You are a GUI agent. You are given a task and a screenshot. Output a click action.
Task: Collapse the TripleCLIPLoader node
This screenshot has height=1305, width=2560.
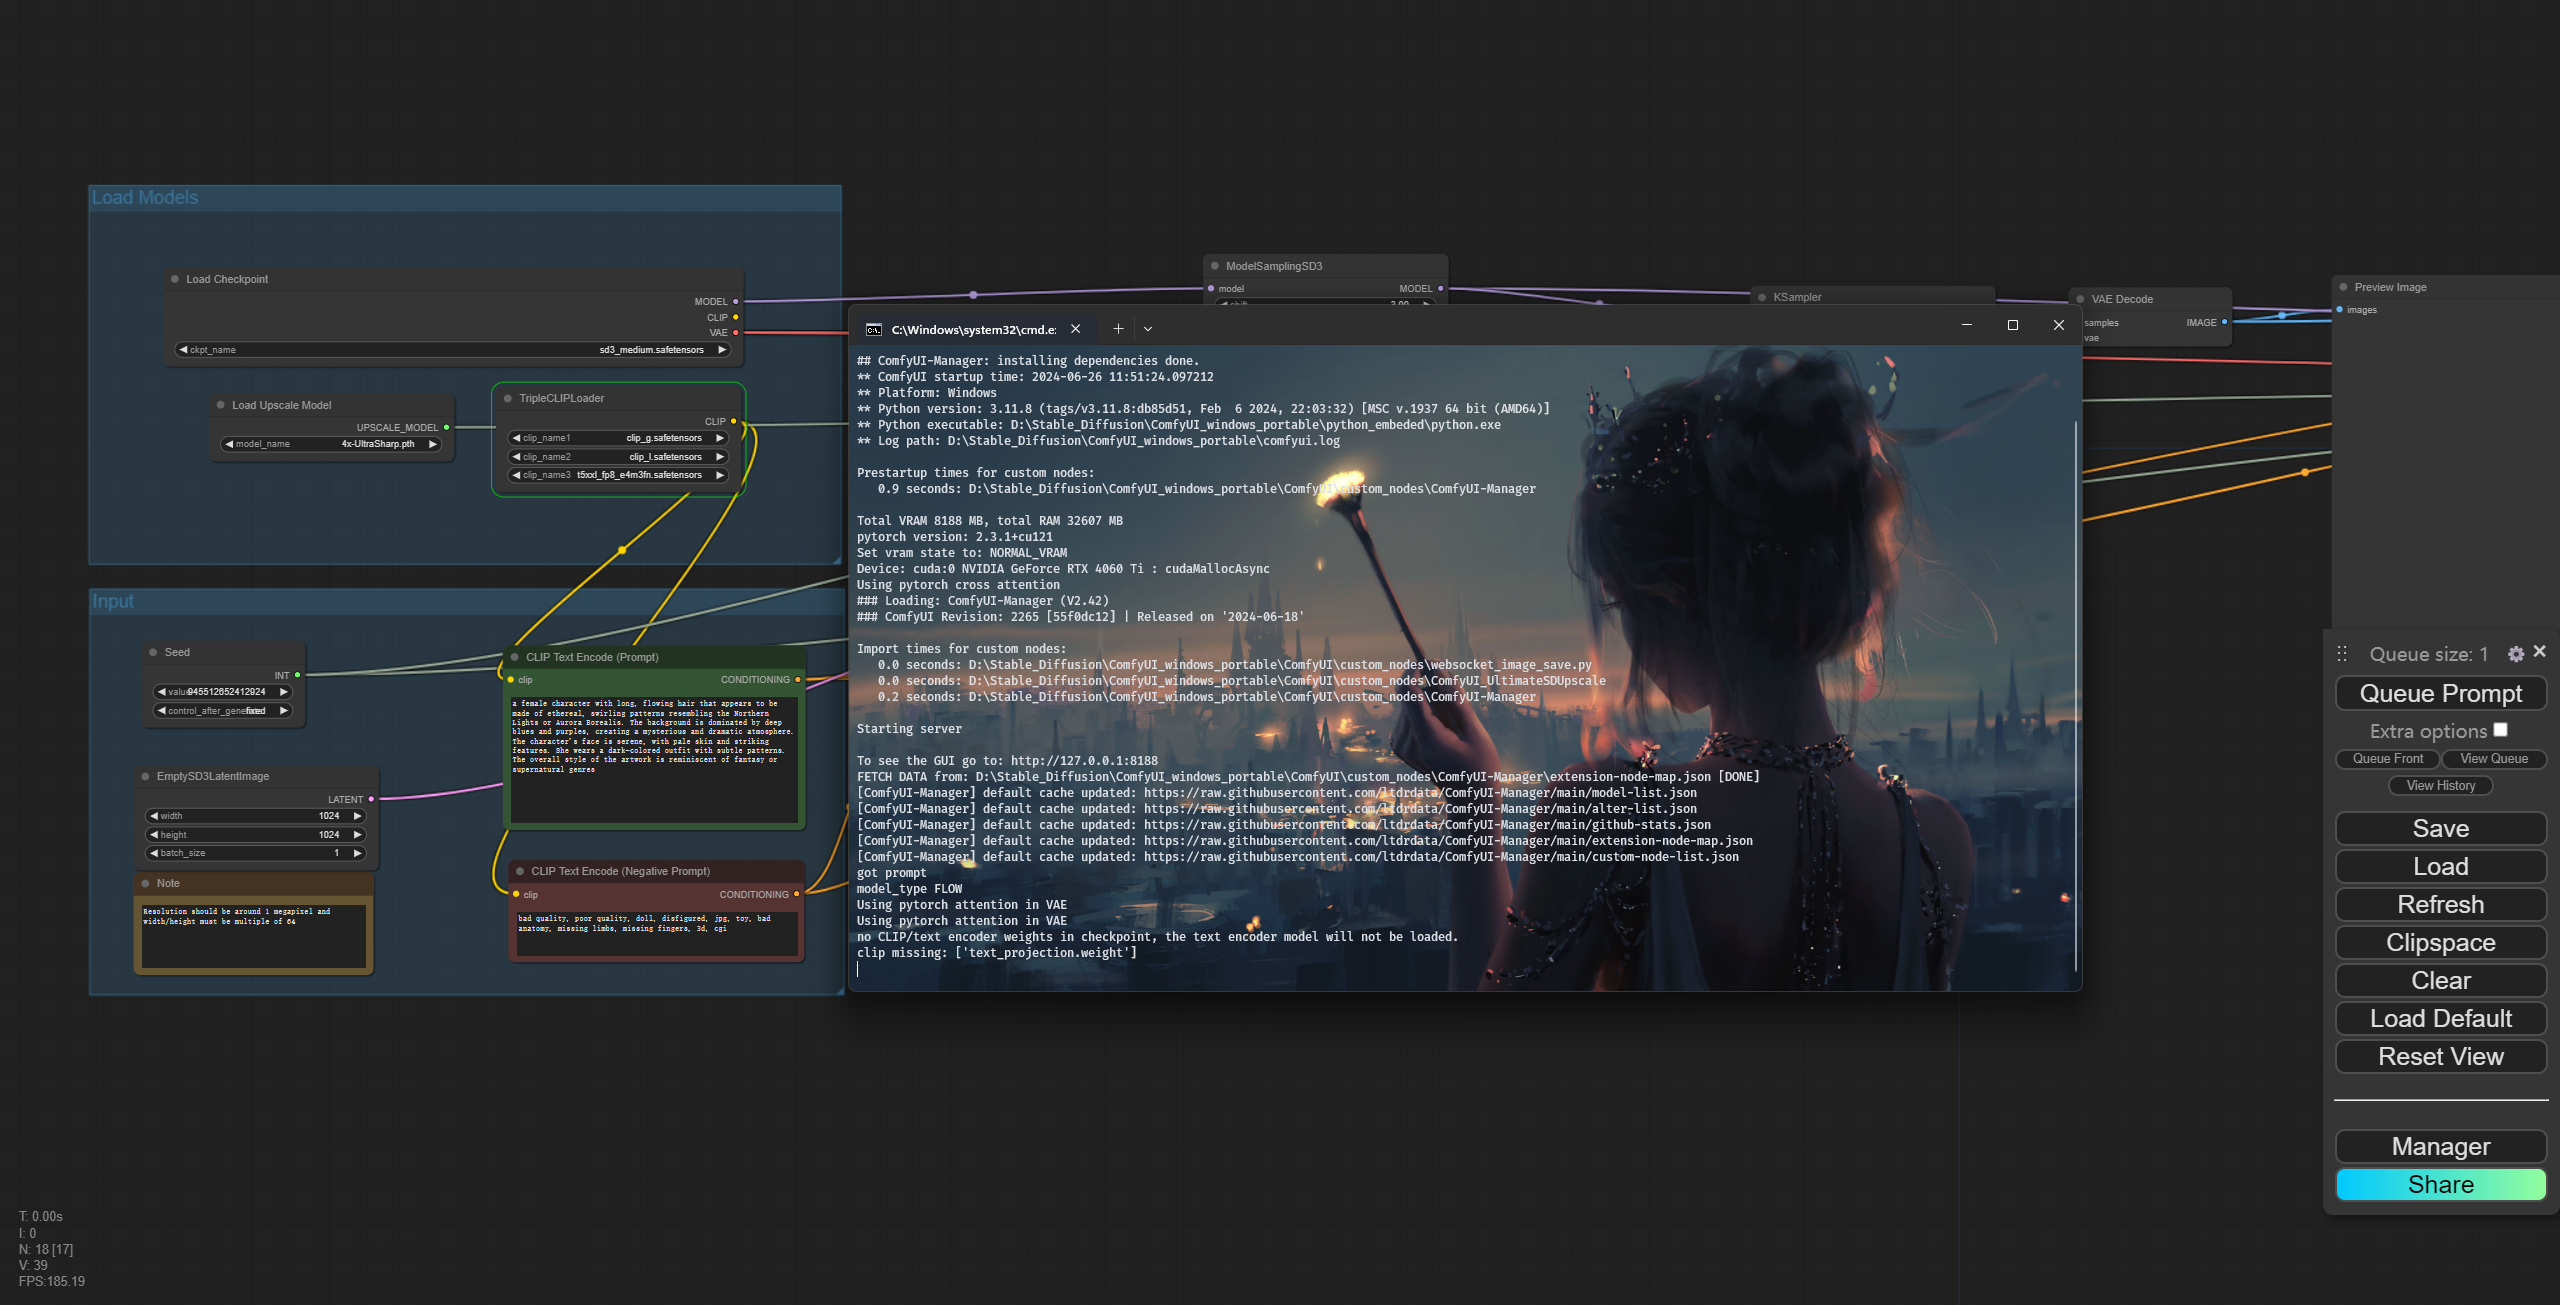[x=508, y=398]
